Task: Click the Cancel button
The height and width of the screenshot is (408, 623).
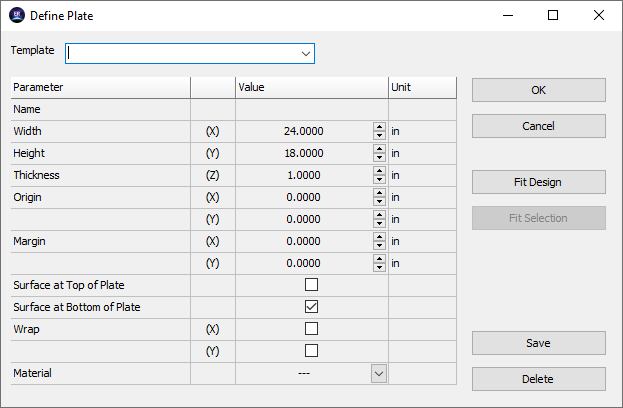Action: (538, 126)
